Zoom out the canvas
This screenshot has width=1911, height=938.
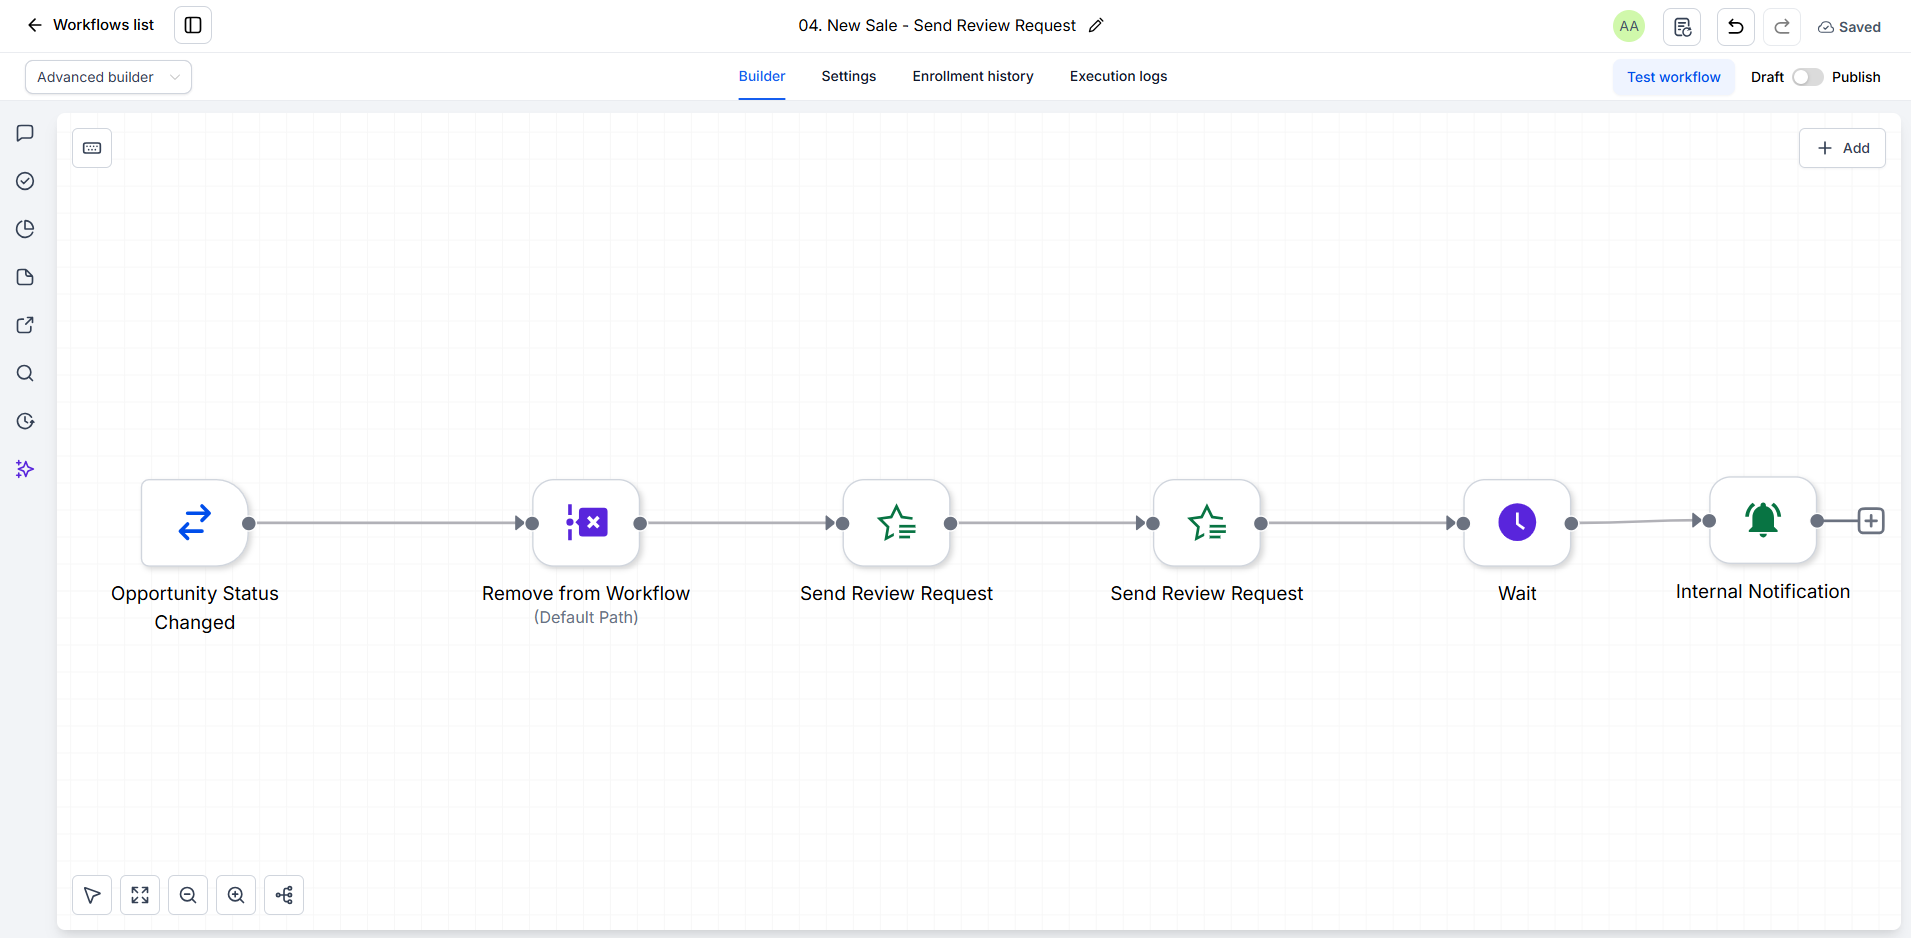188,895
